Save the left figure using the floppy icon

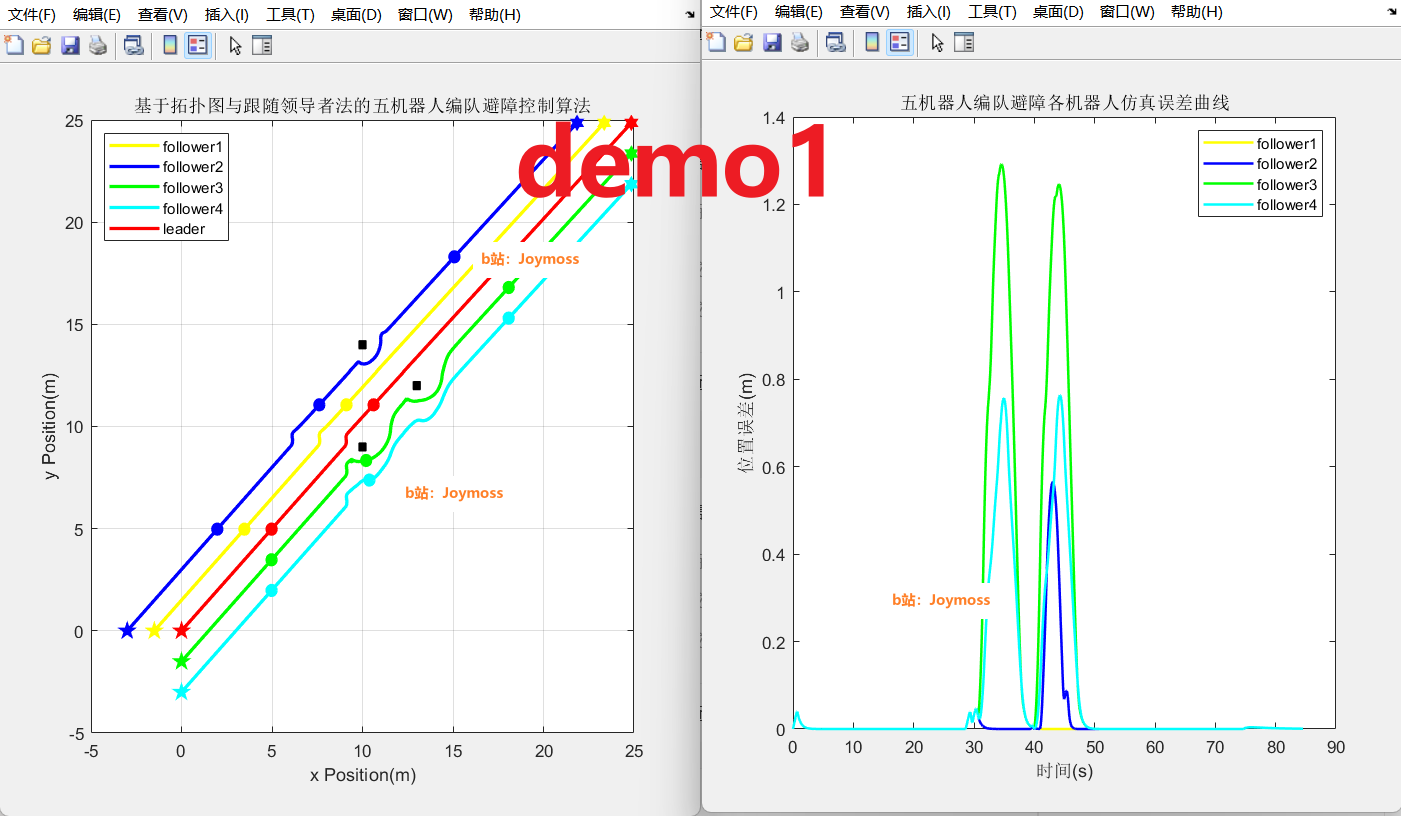click(x=70, y=45)
